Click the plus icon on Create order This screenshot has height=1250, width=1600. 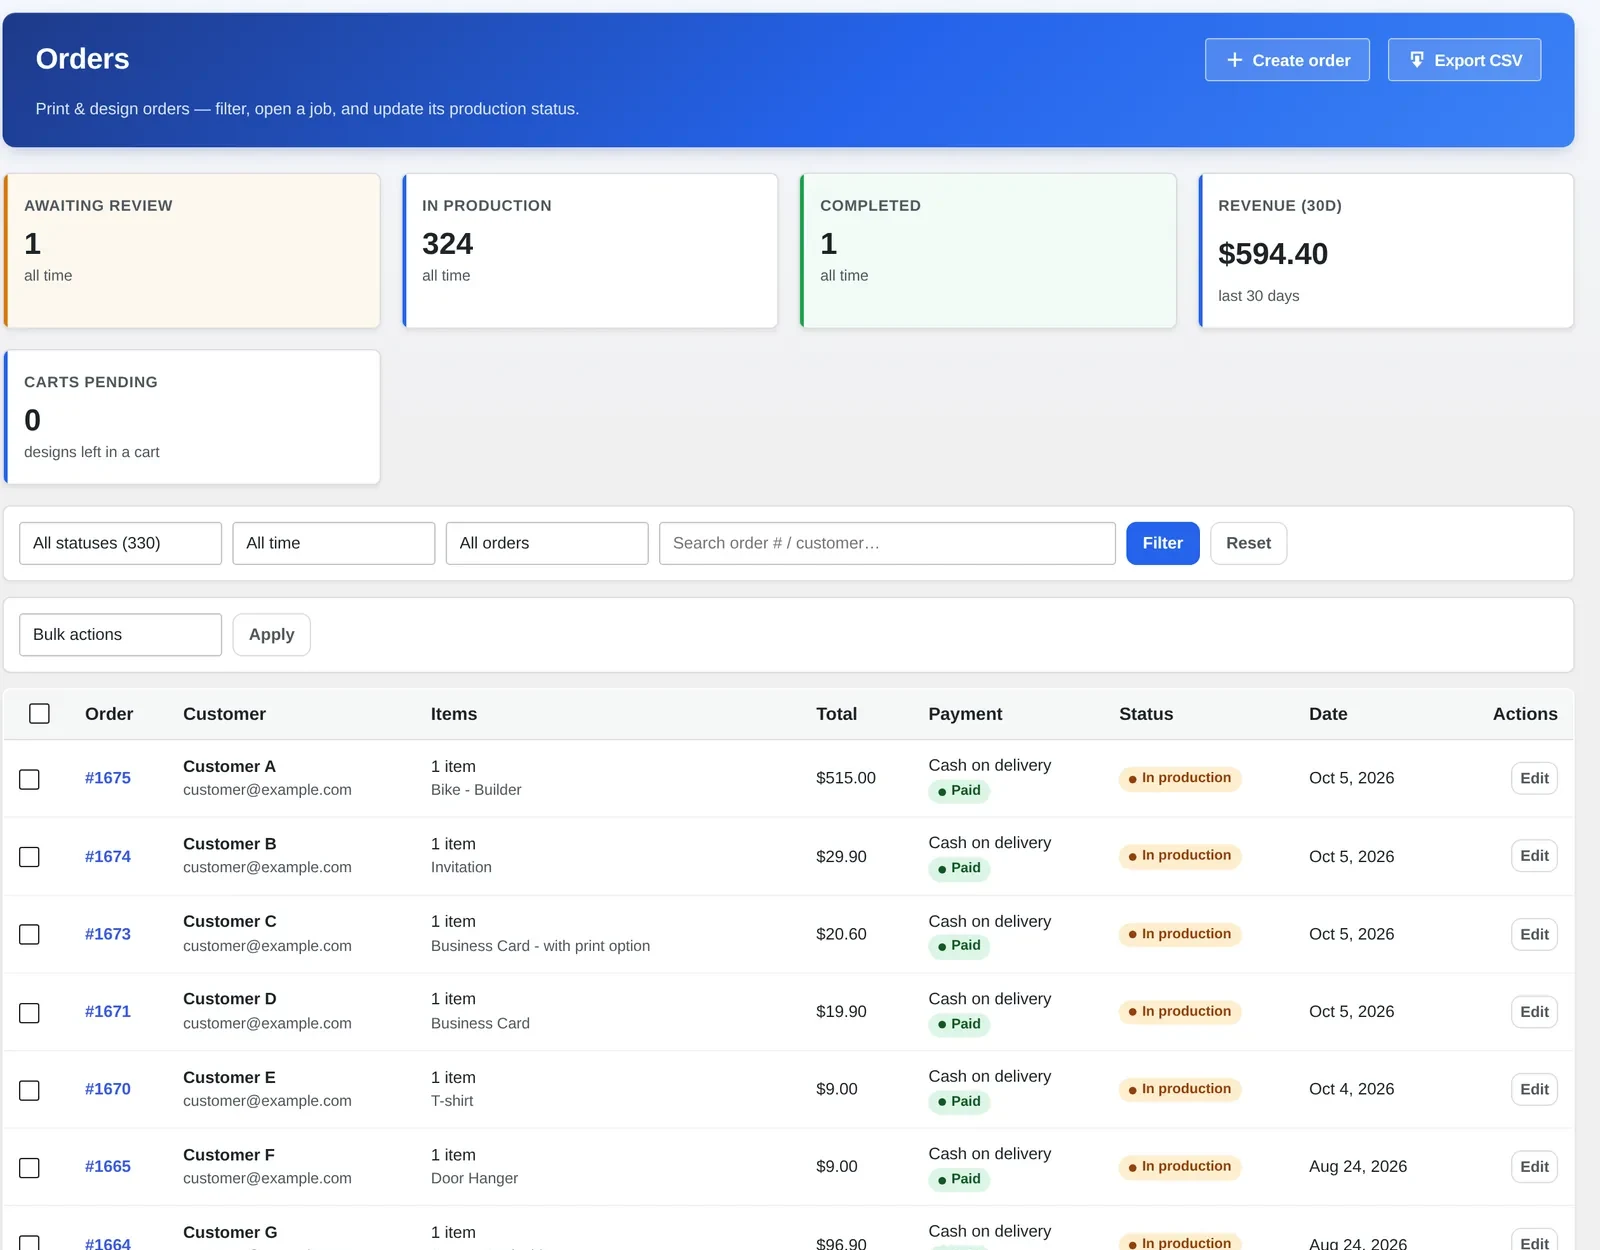click(1234, 60)
